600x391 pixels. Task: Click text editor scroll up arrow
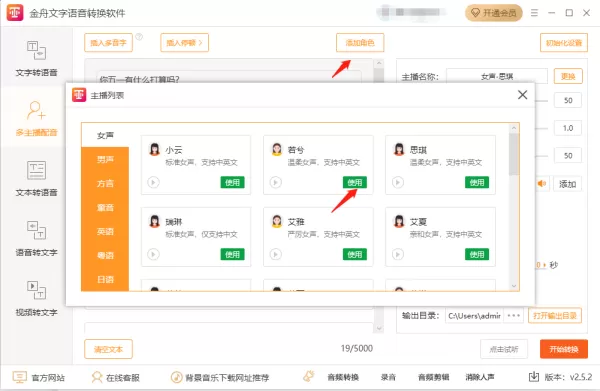[x=379, y=63]
